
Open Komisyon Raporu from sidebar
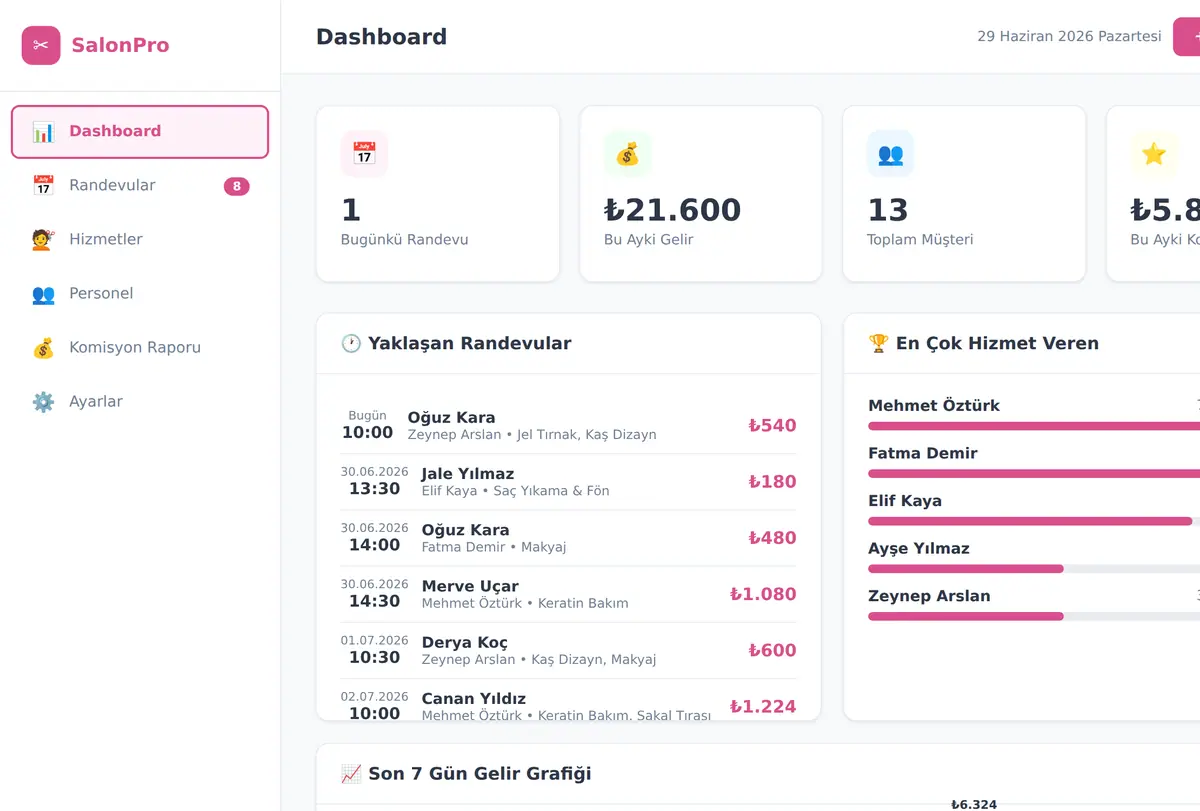point(140,348)
